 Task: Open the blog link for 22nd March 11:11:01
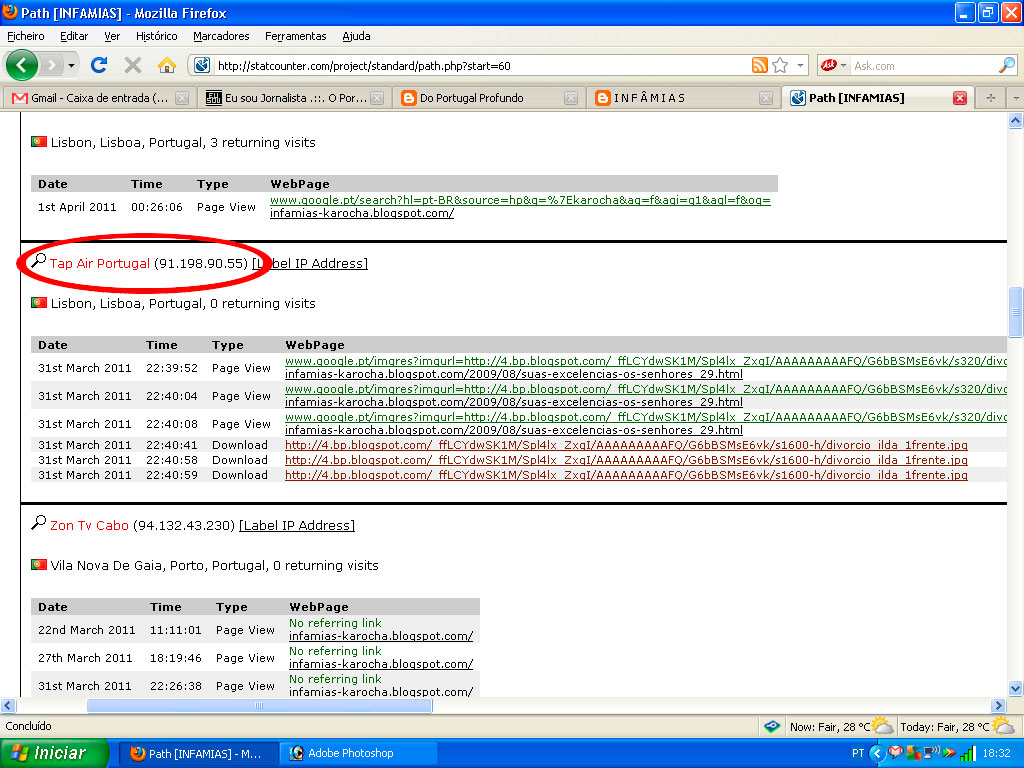[x=381, y=636]
